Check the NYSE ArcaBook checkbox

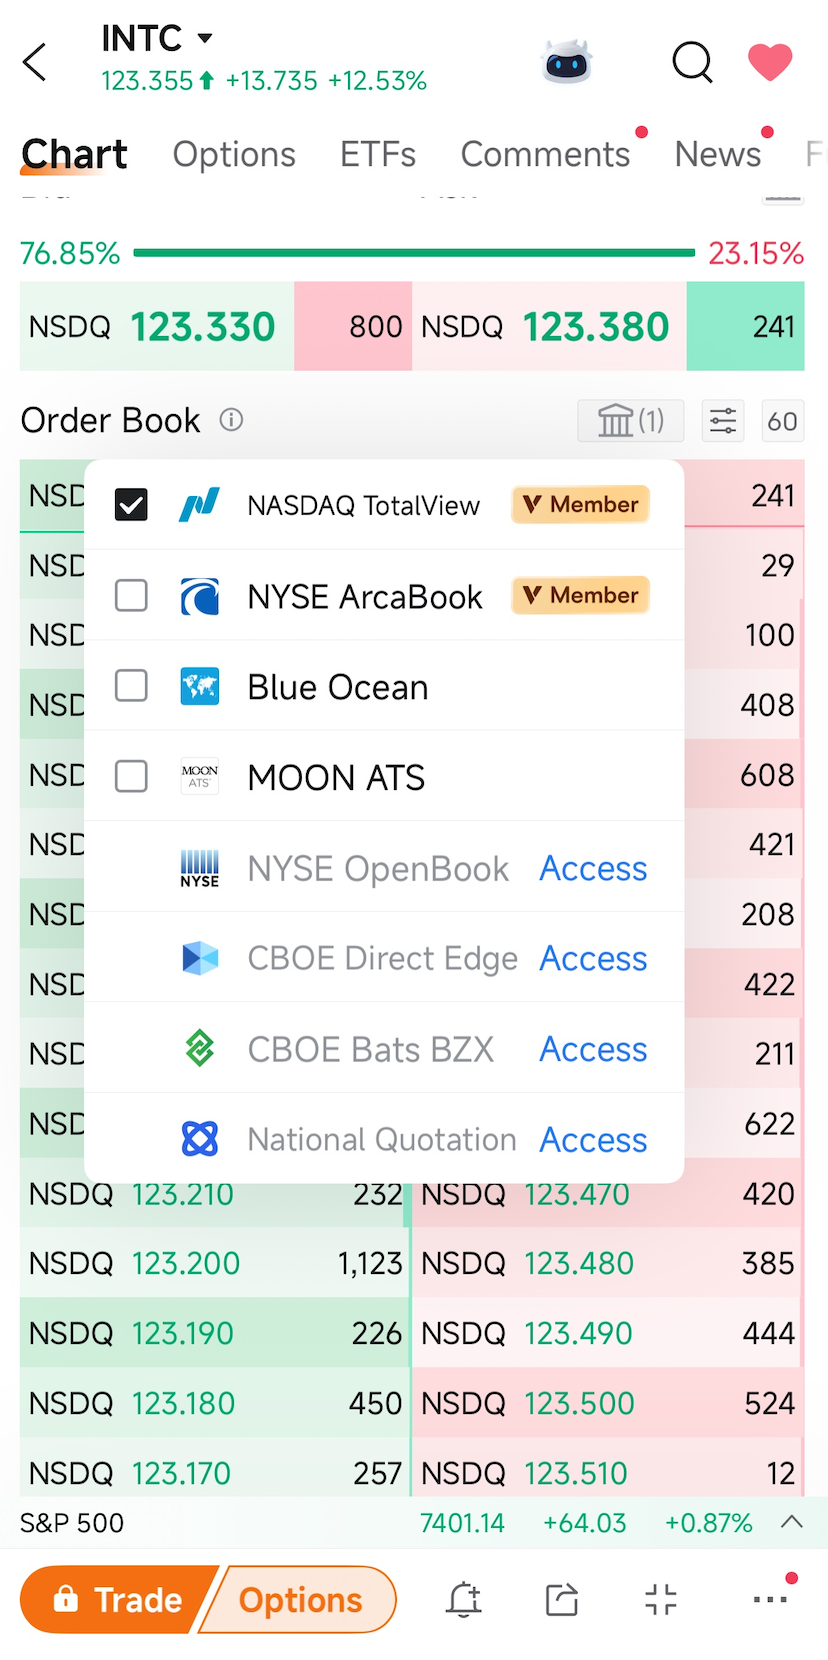(x=131, y=596)
